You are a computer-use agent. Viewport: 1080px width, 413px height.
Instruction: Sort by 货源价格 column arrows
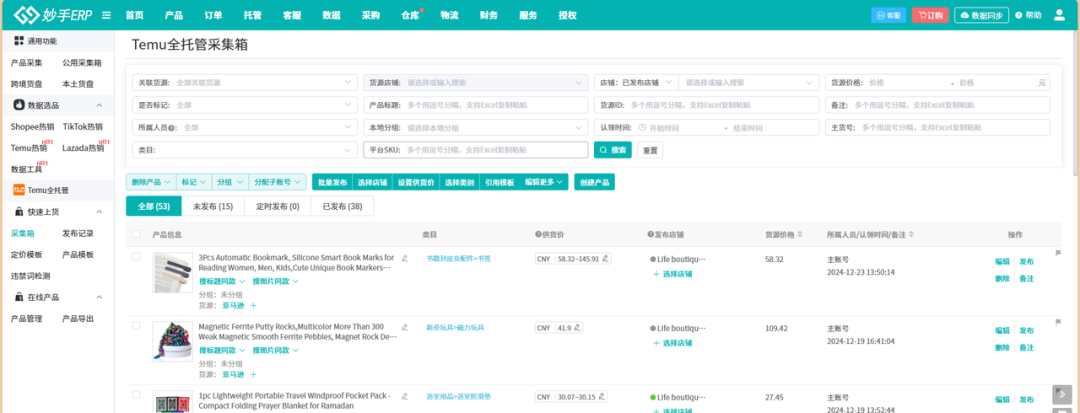coord(799,235)
